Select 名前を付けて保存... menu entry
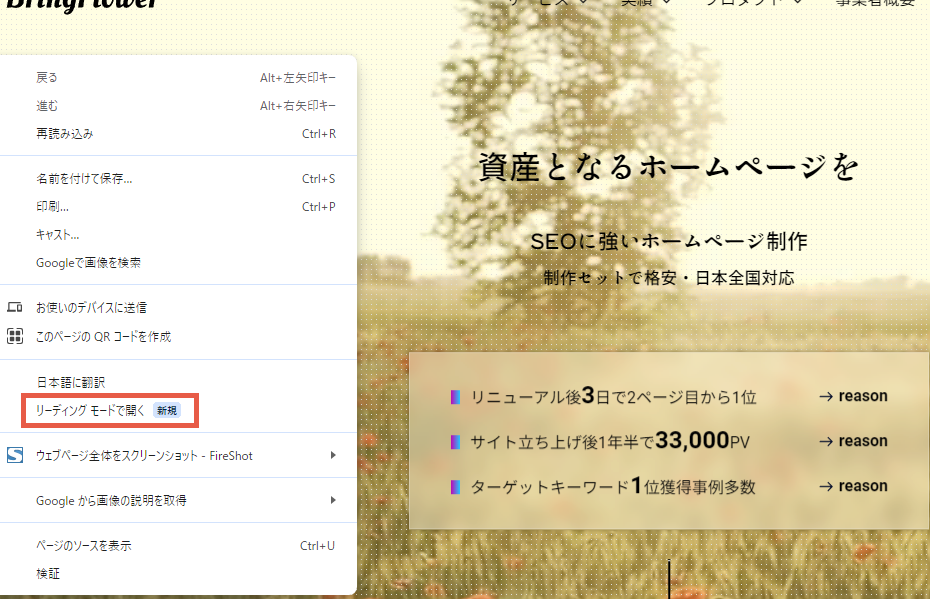Screen dimensions: 930x599 [84, 179]
